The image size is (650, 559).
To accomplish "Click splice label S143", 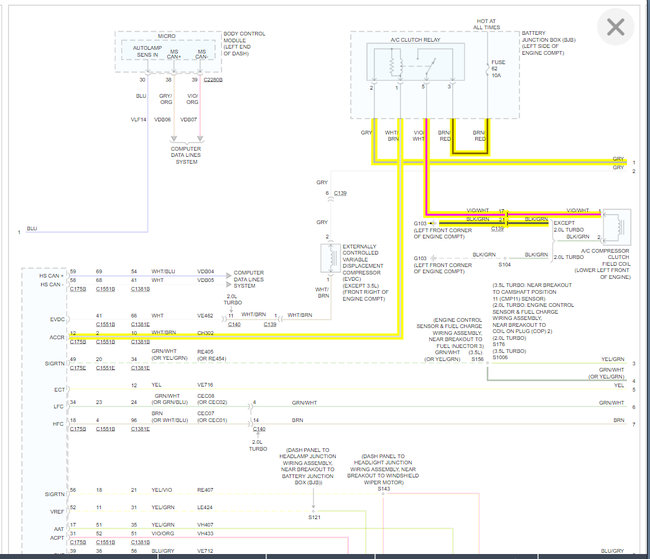I will [x=384, y=489].
